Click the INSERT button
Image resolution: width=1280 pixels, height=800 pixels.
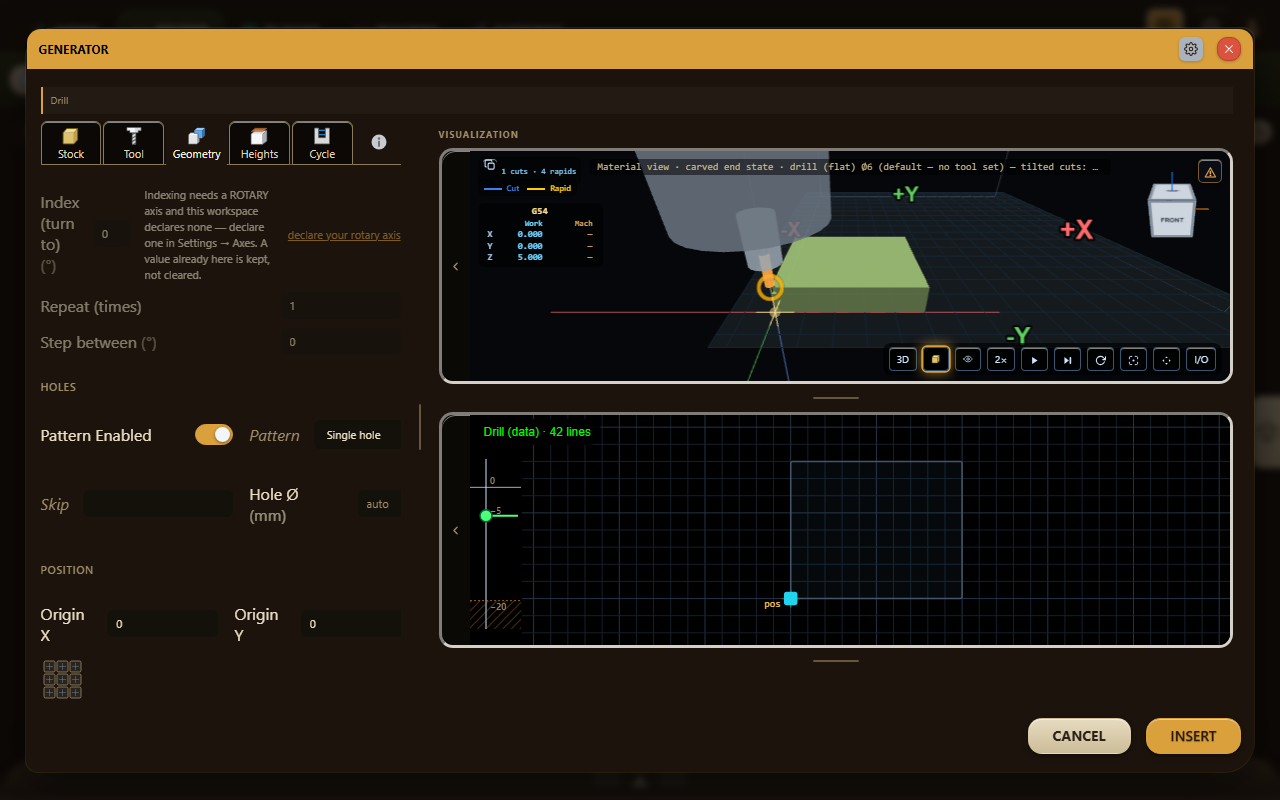coord(1193,736)
